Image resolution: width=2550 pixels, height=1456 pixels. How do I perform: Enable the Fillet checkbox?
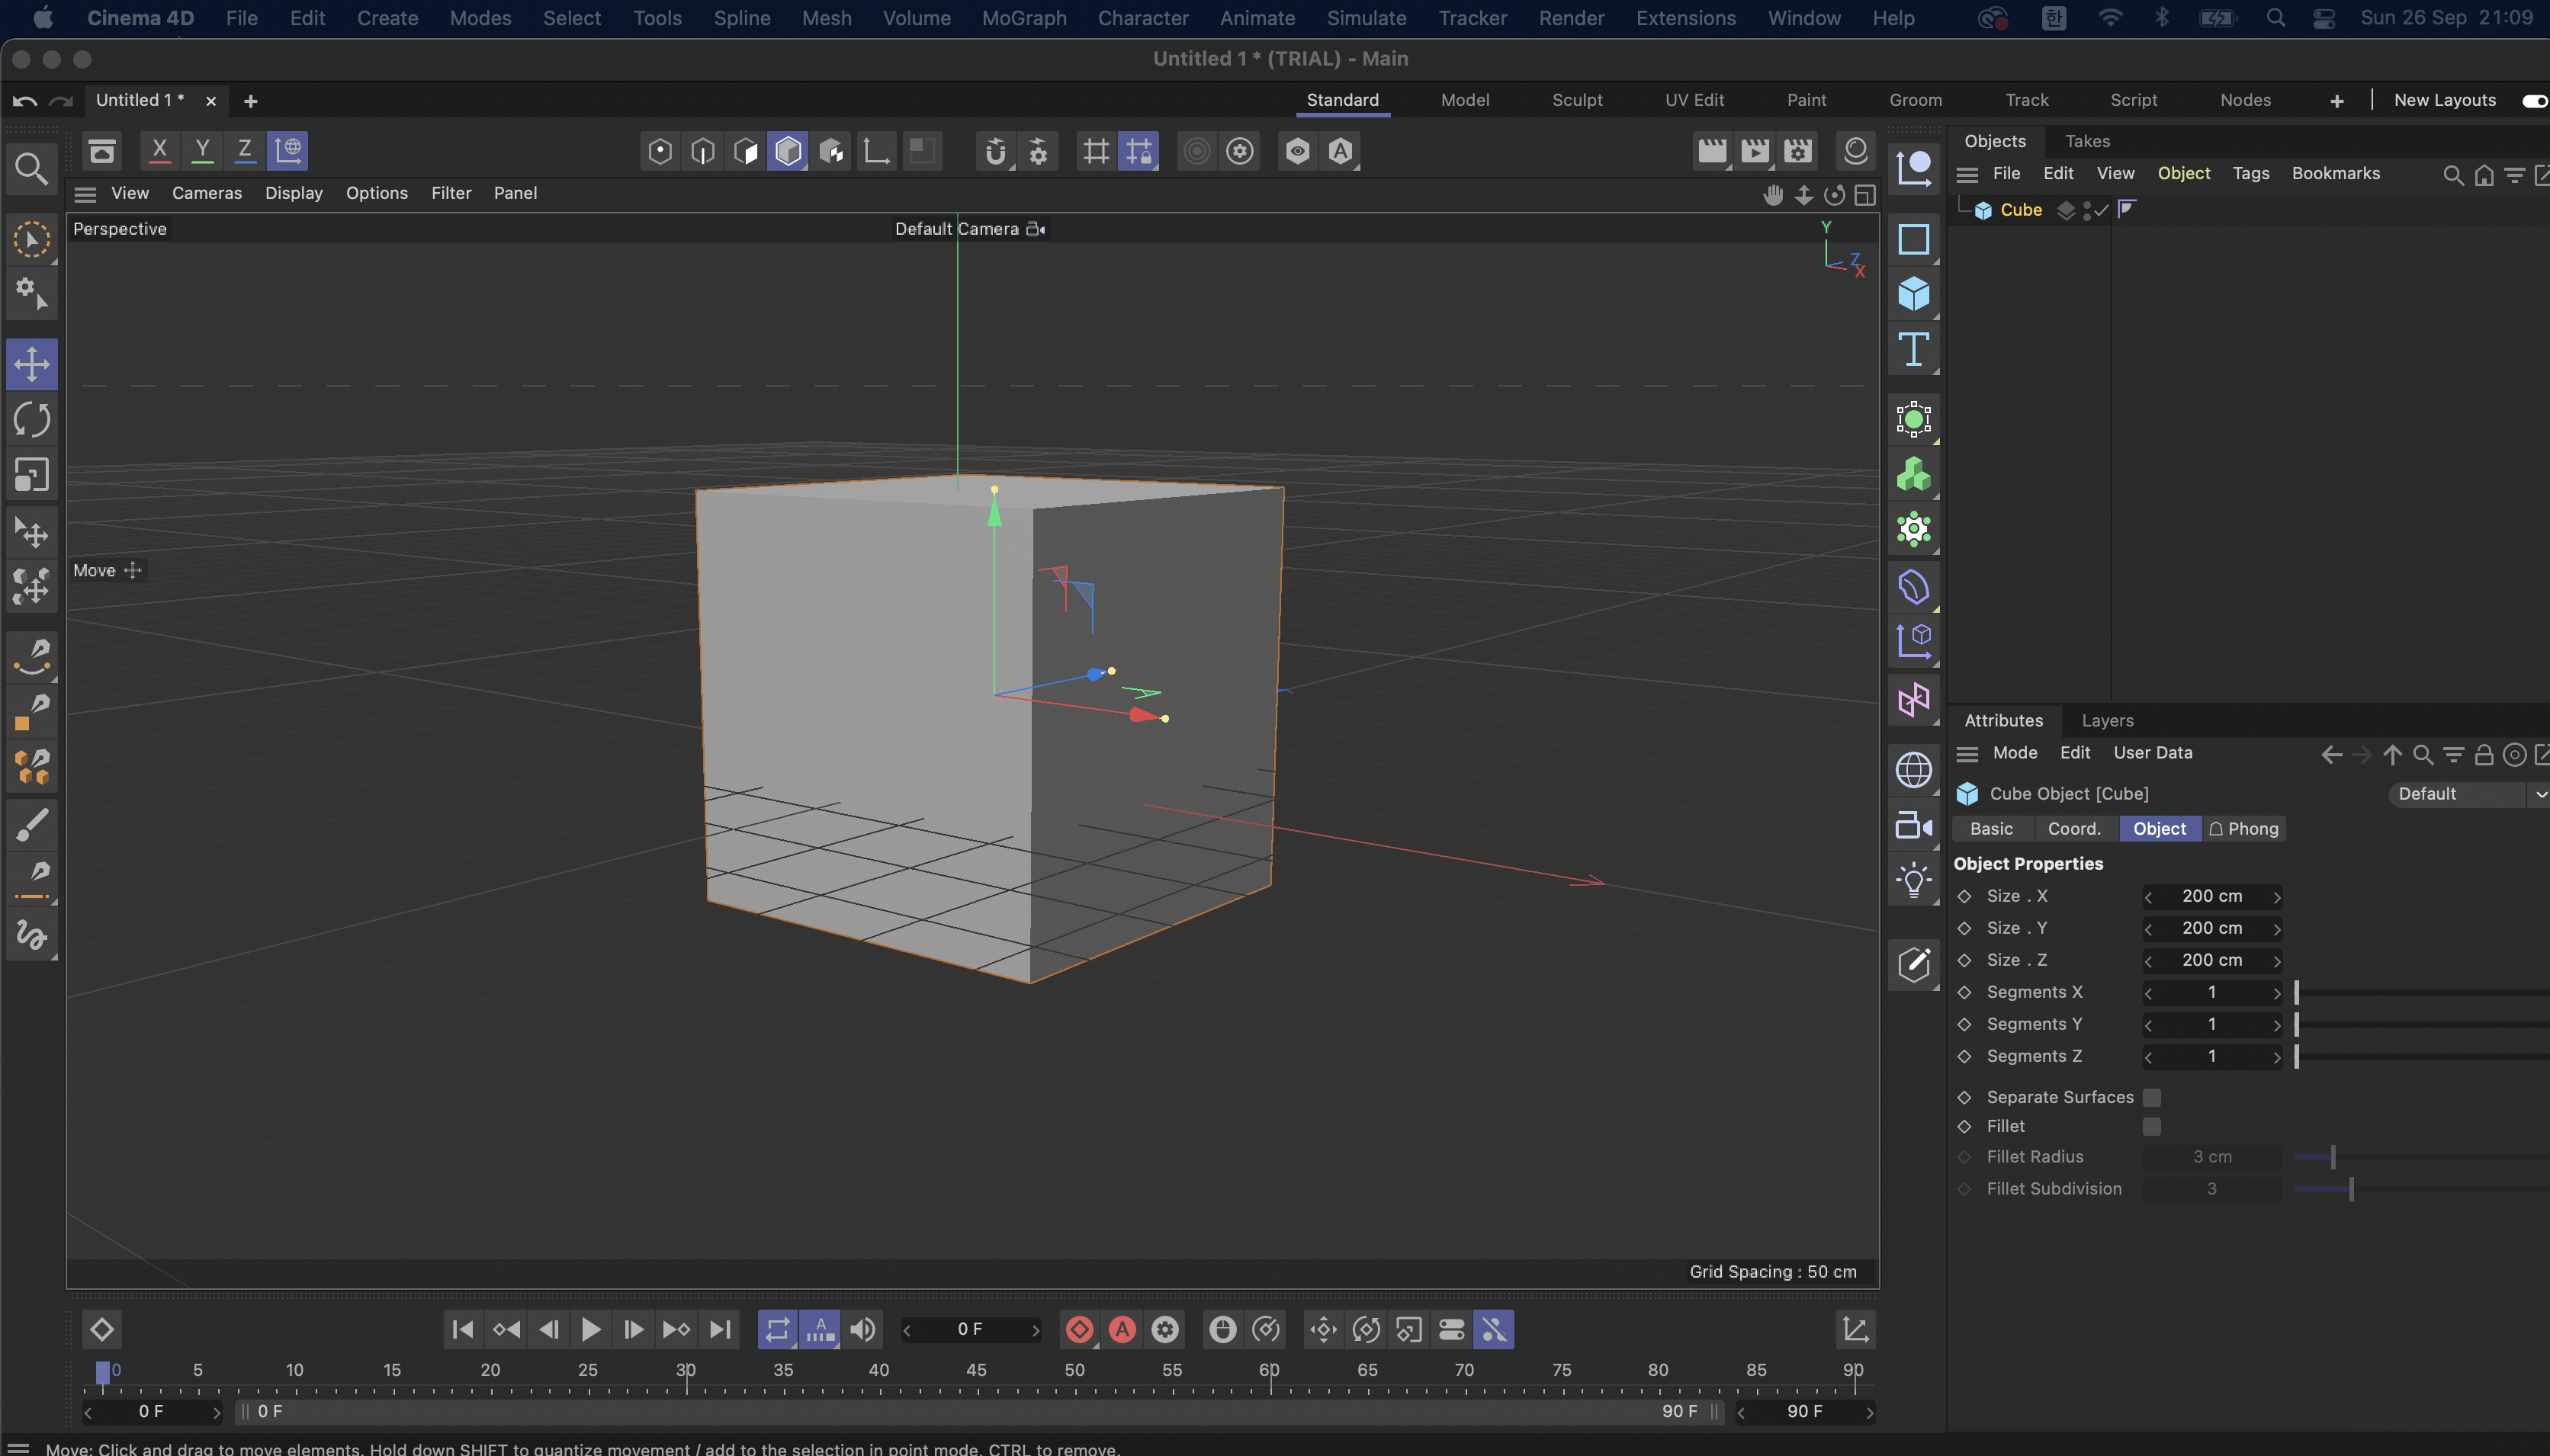coord(2152,1127)
